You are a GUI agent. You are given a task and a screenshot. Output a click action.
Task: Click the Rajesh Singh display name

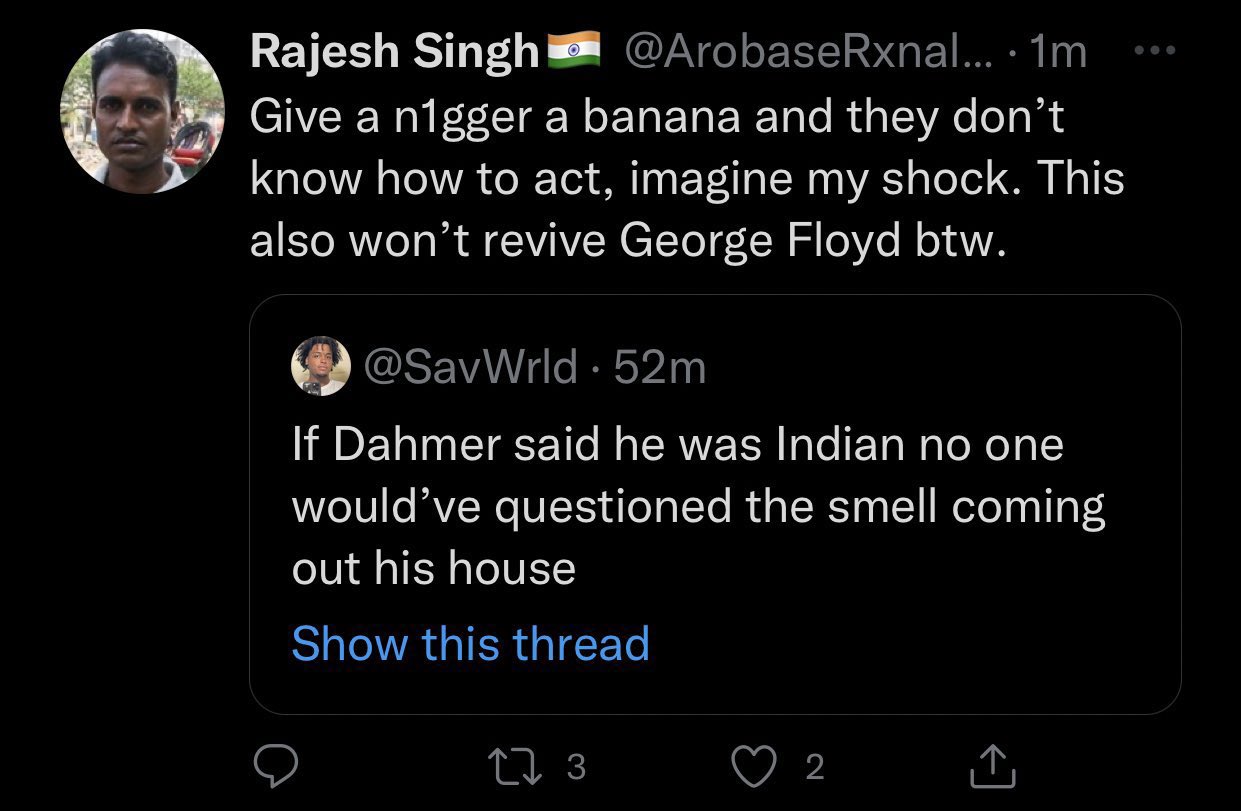point(394,53)
